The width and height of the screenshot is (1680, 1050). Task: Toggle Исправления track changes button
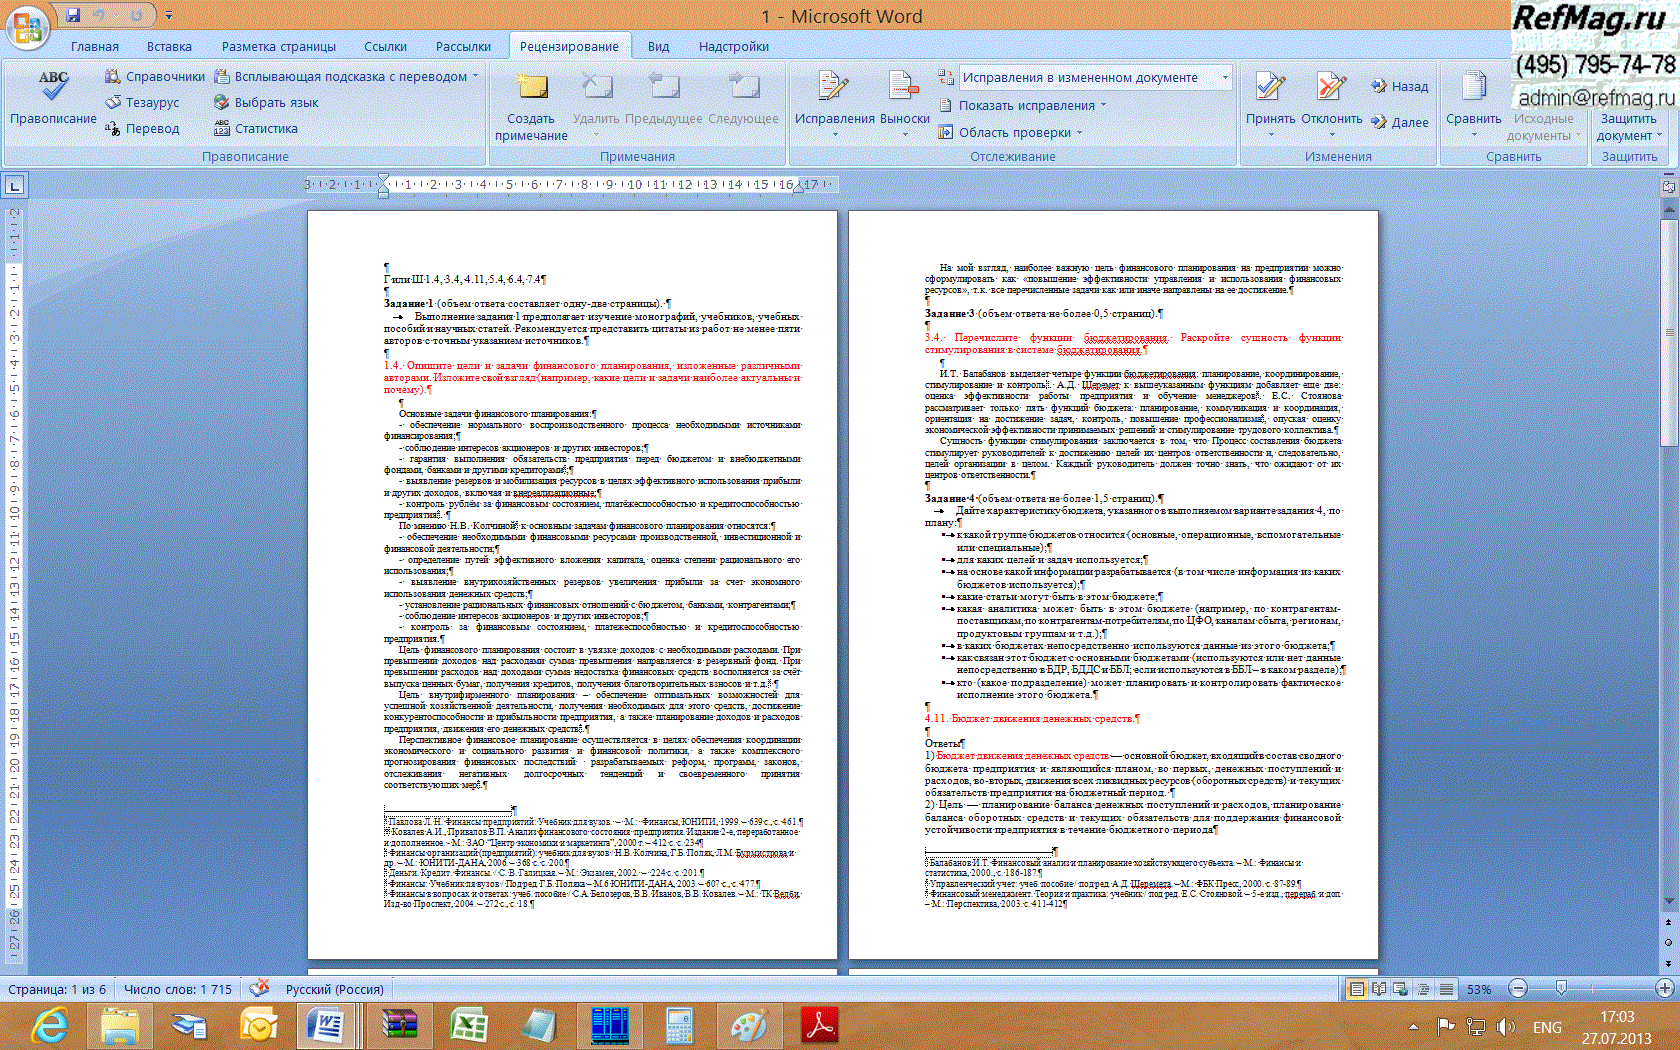pos(833,88)
